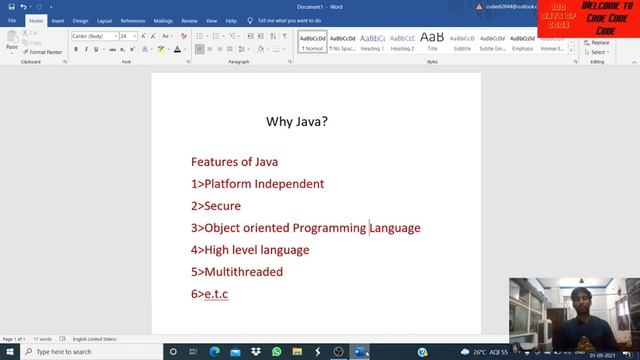Increase font size with Grow Font
The image size is (640, 360).
coord(143,36)
